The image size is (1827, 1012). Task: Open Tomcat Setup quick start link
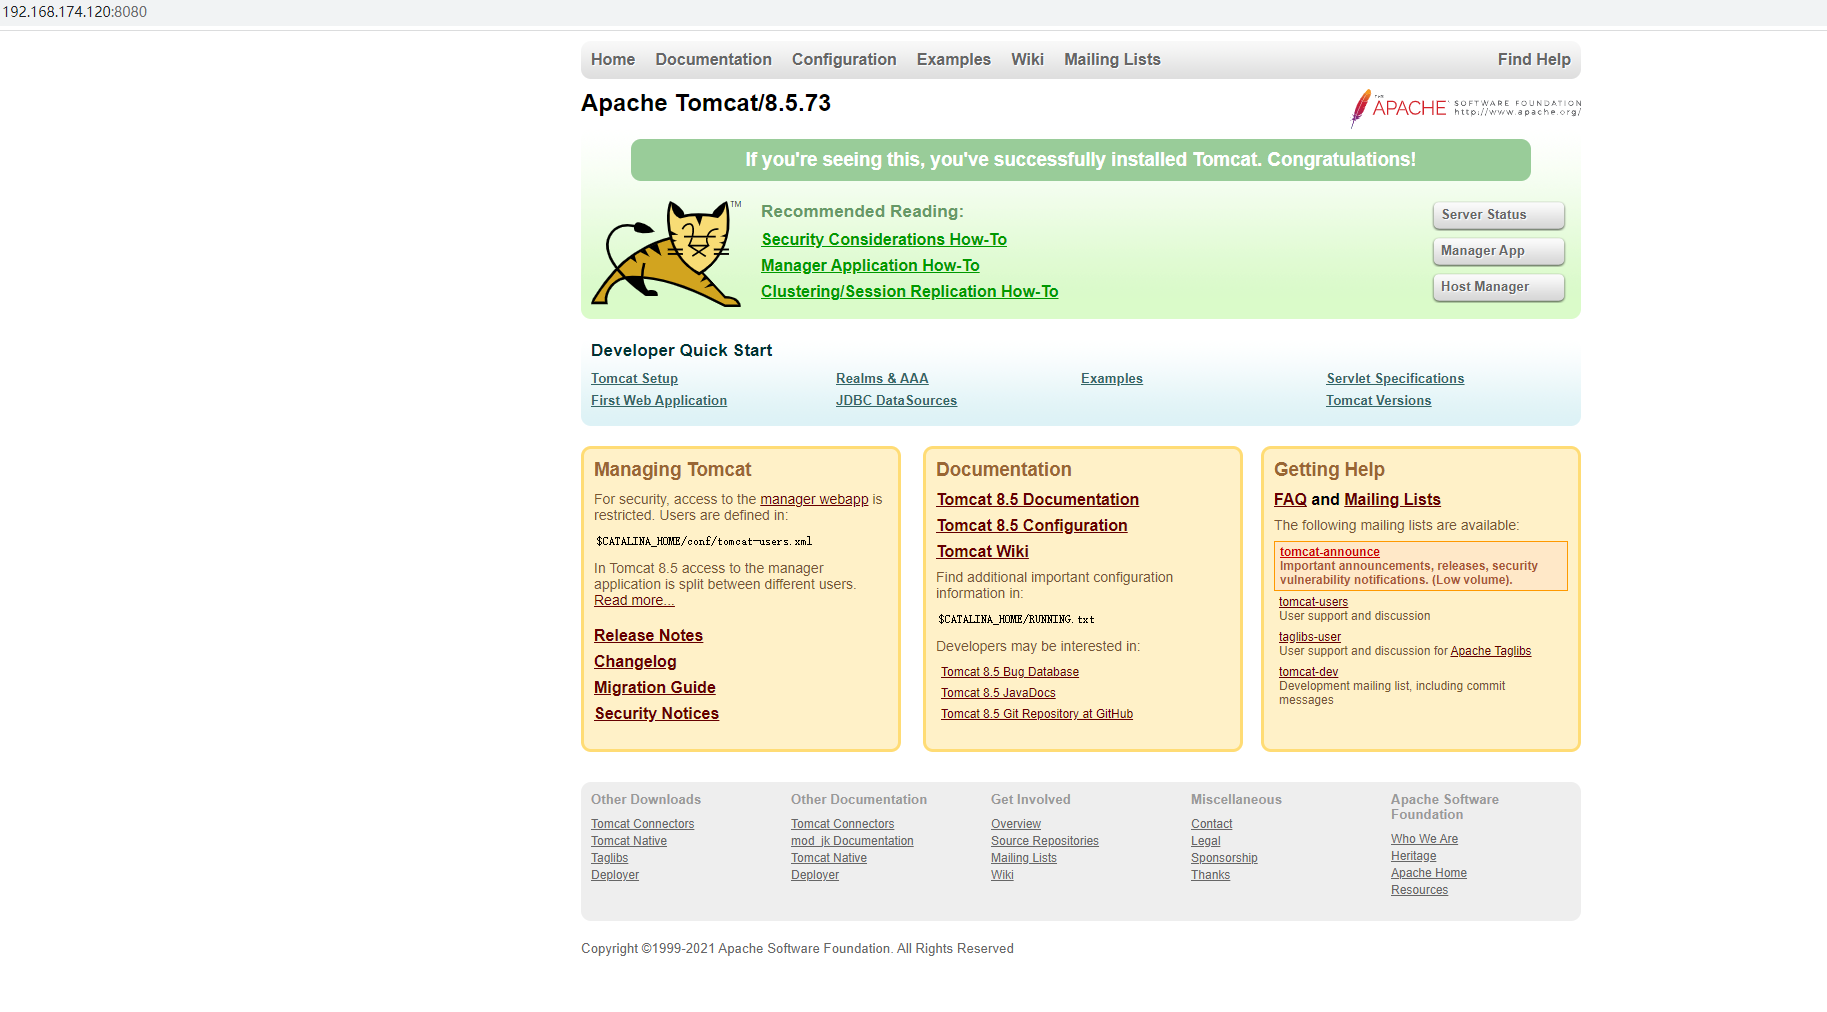(x=634, y=379)
